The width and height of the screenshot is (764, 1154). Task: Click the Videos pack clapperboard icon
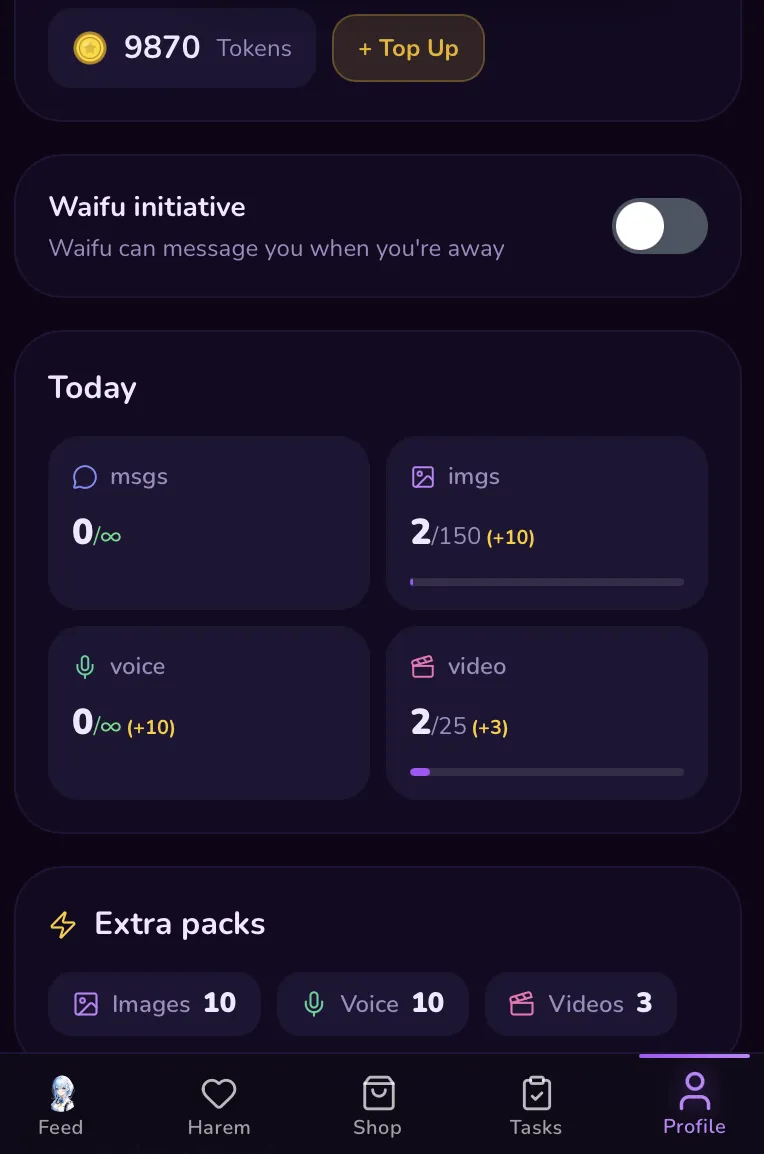pos(521,1004)
